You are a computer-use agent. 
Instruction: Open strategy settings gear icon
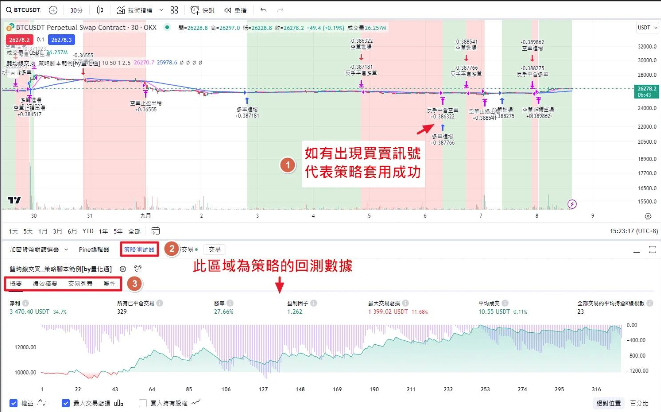123,269
